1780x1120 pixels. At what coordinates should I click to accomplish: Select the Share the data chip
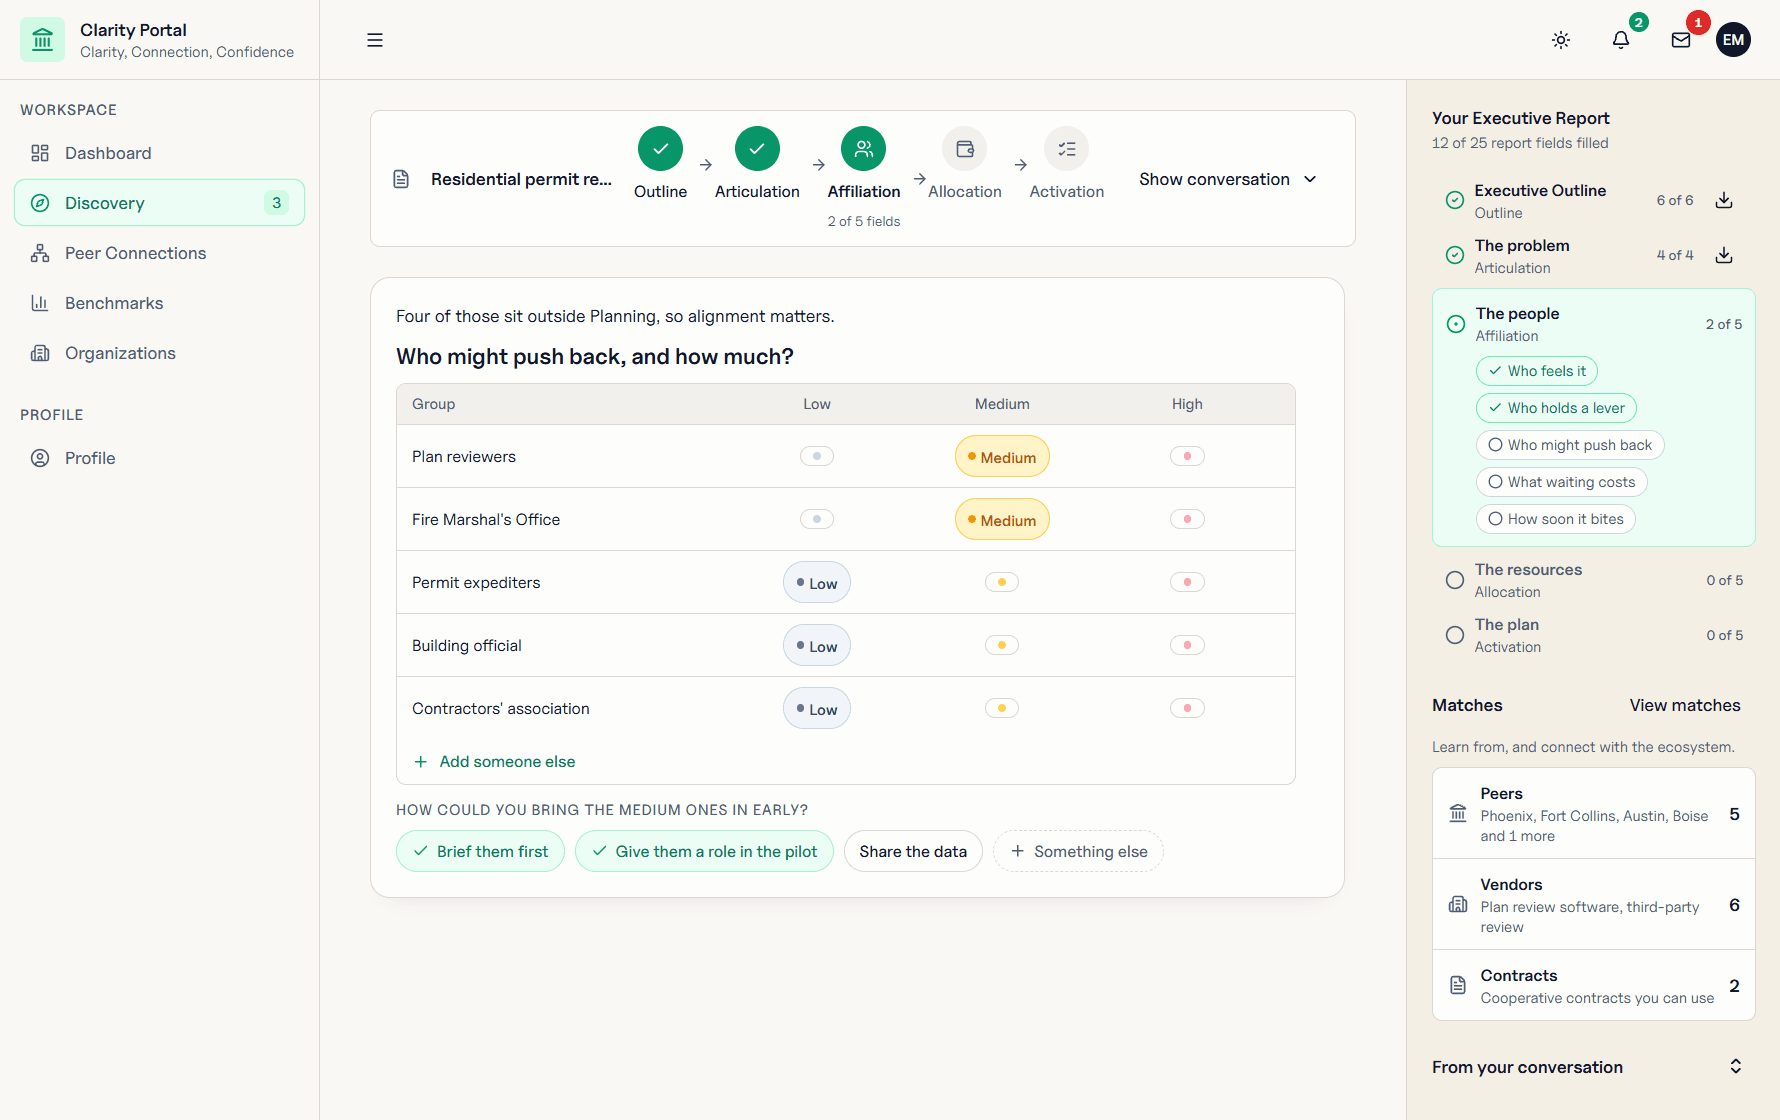pos(913,851)
